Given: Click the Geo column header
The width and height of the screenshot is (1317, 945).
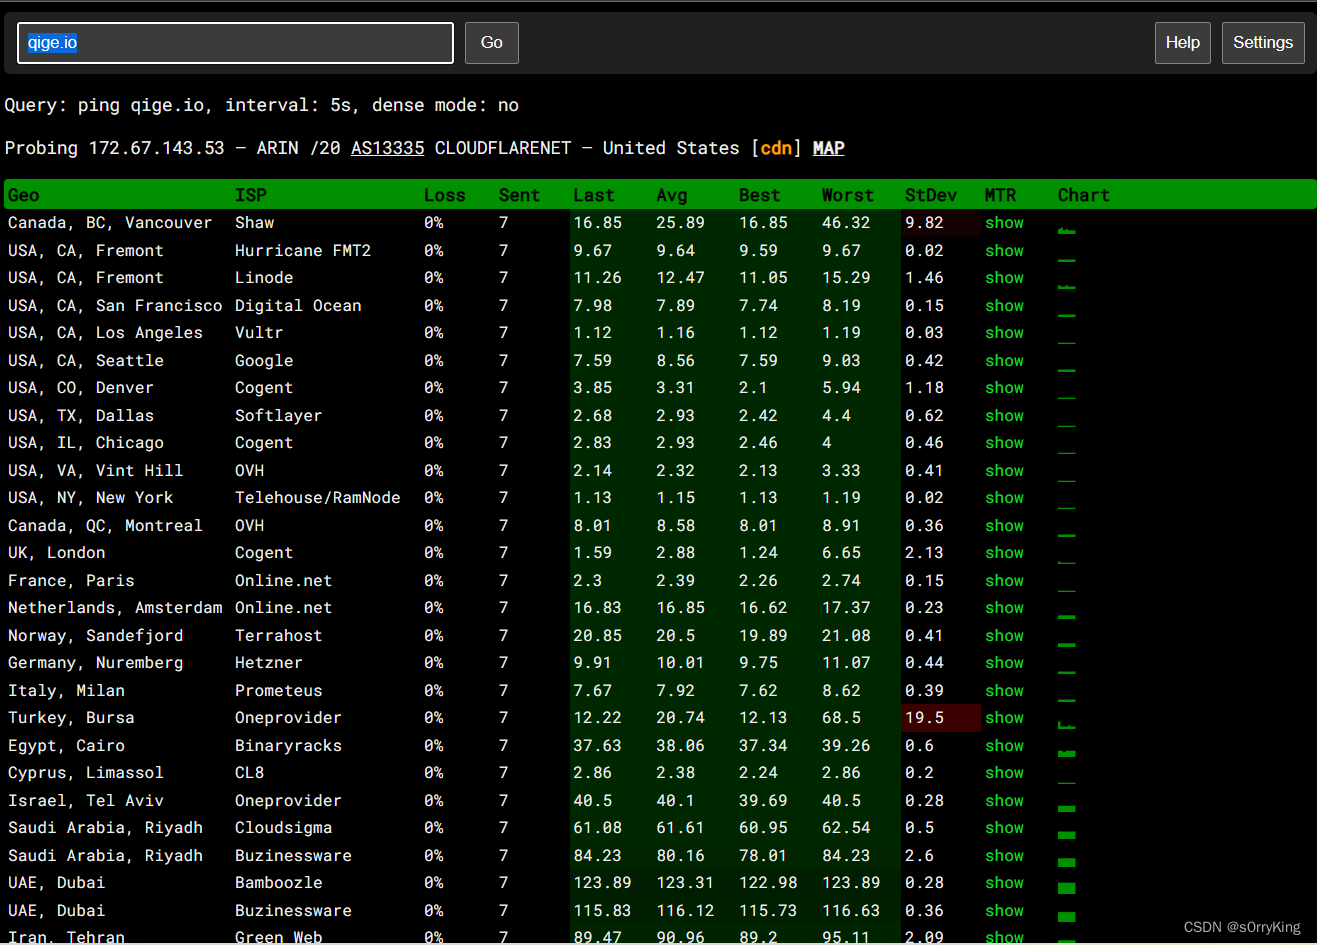Looking at the screenshot, I should tap(24, 195).
